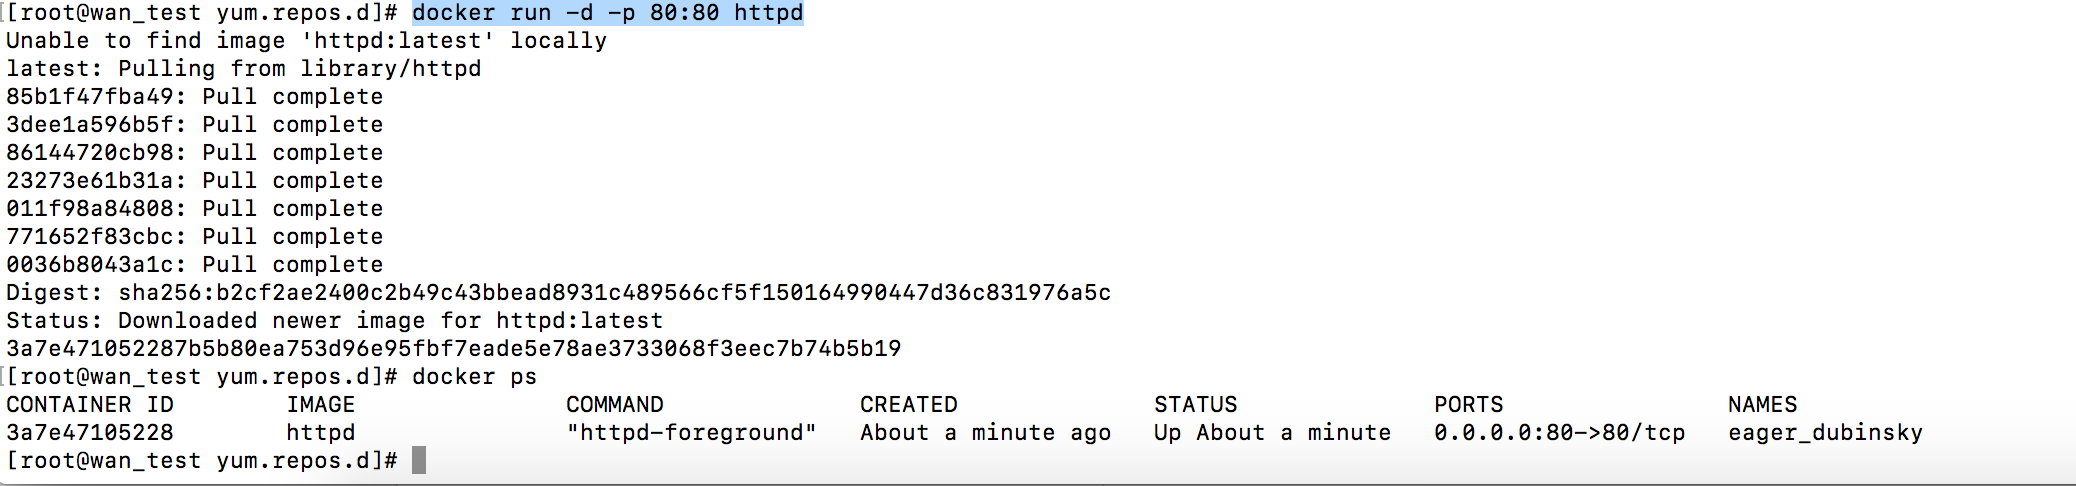Click the port mapping 0.0.0.0:80->80/tcp
Viewport: 2076px width, 486px height.
point(1559,433)
